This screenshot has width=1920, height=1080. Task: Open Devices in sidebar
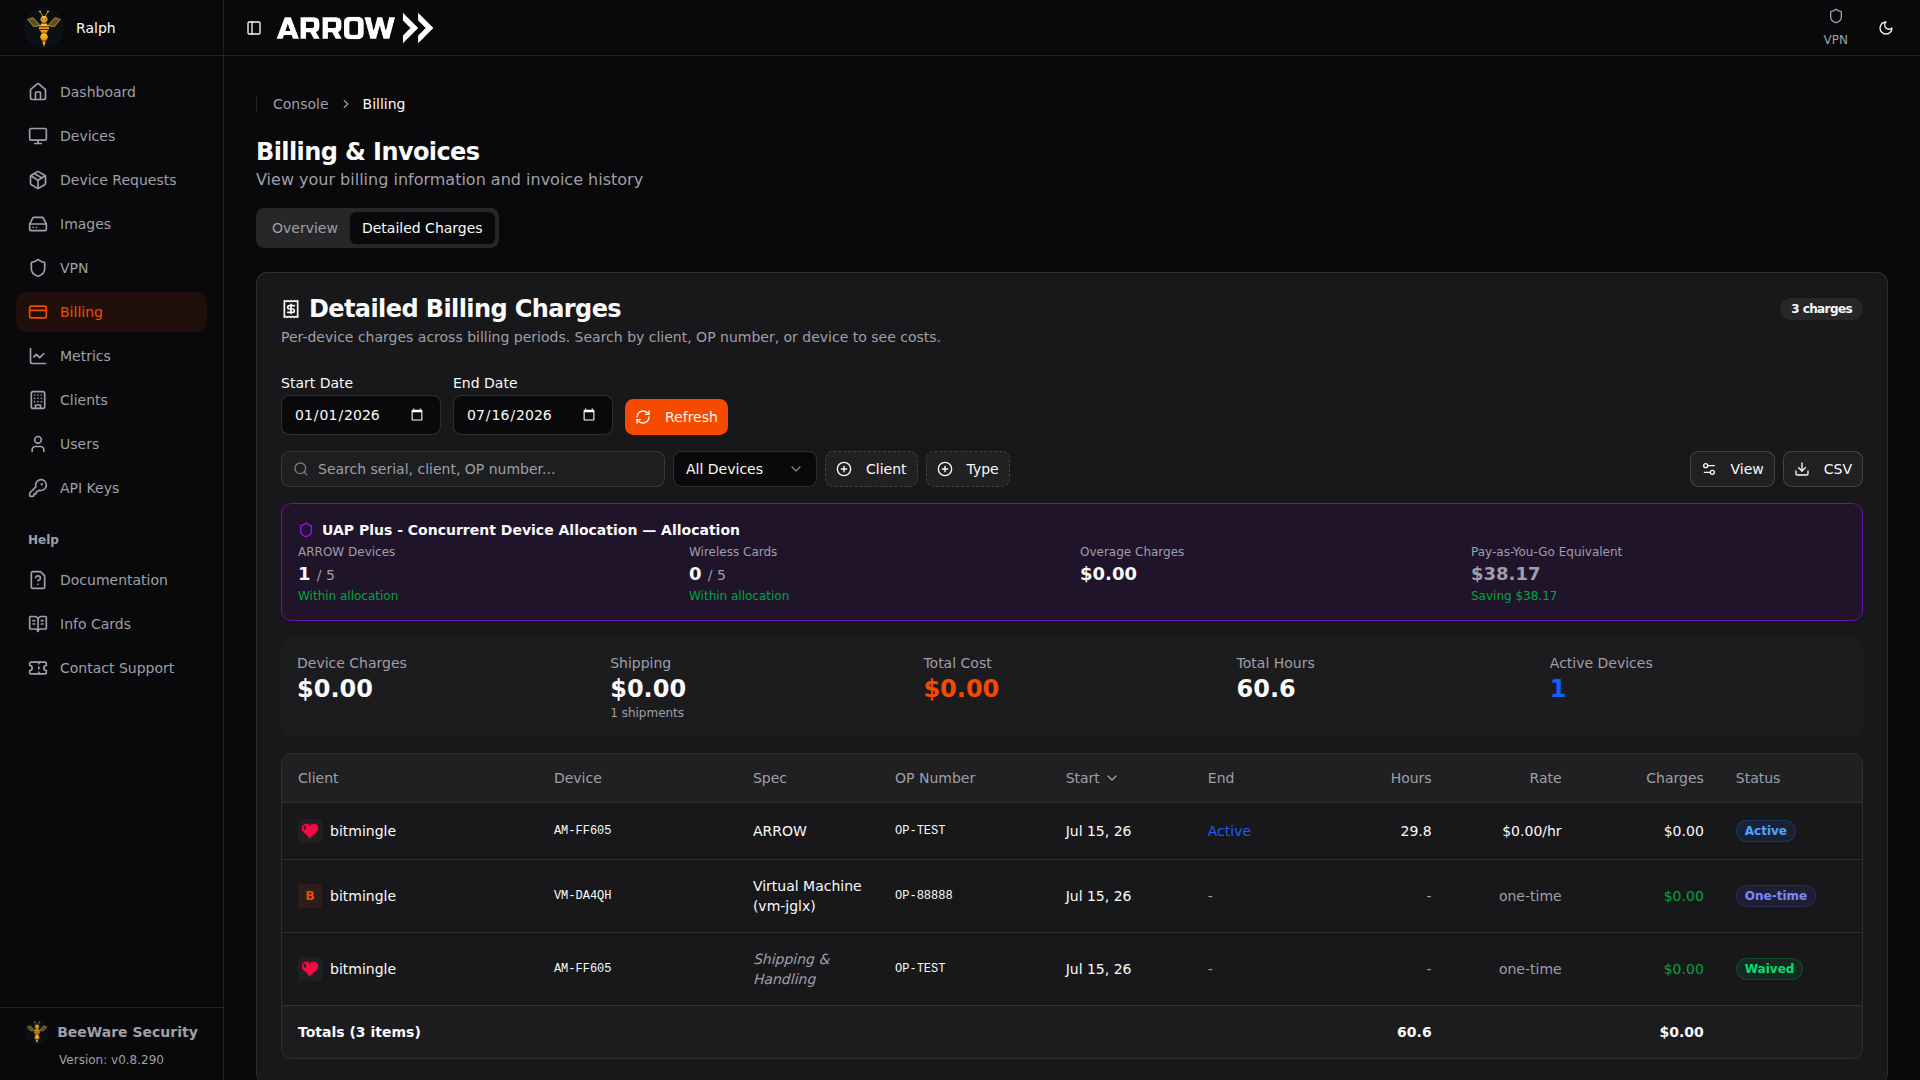coord(111,136)
